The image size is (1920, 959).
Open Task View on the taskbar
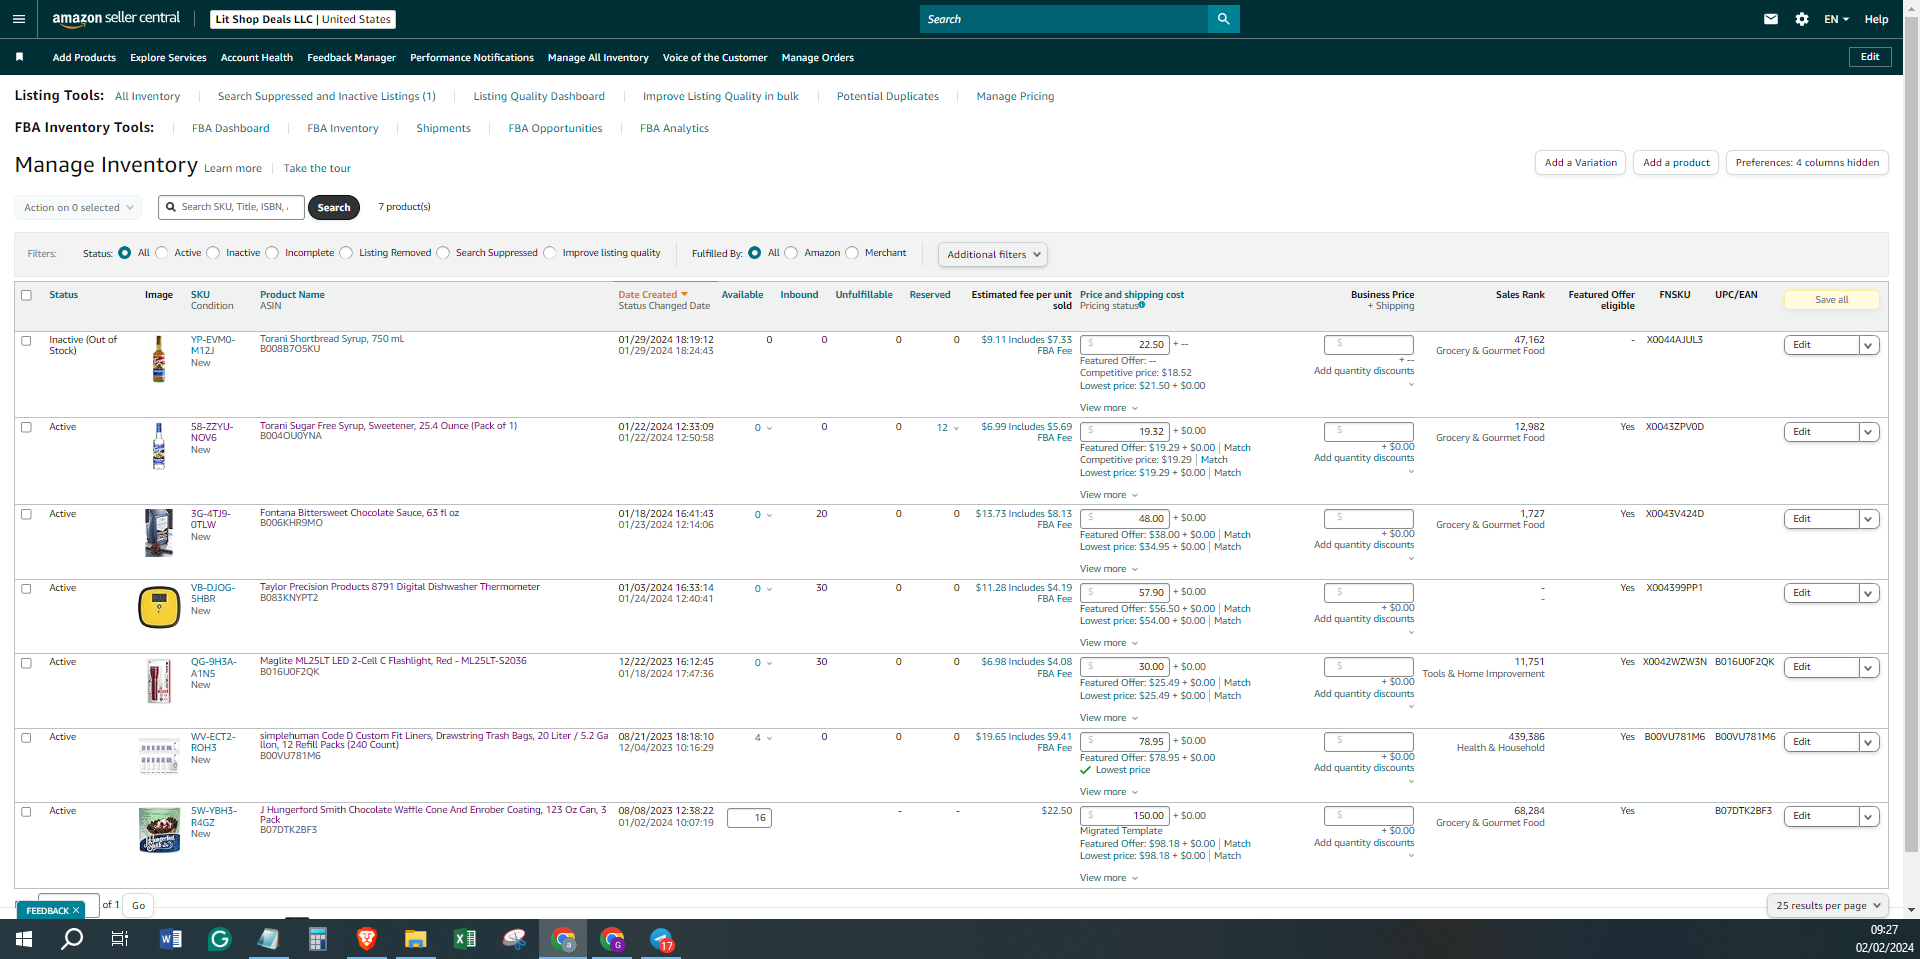120,939
